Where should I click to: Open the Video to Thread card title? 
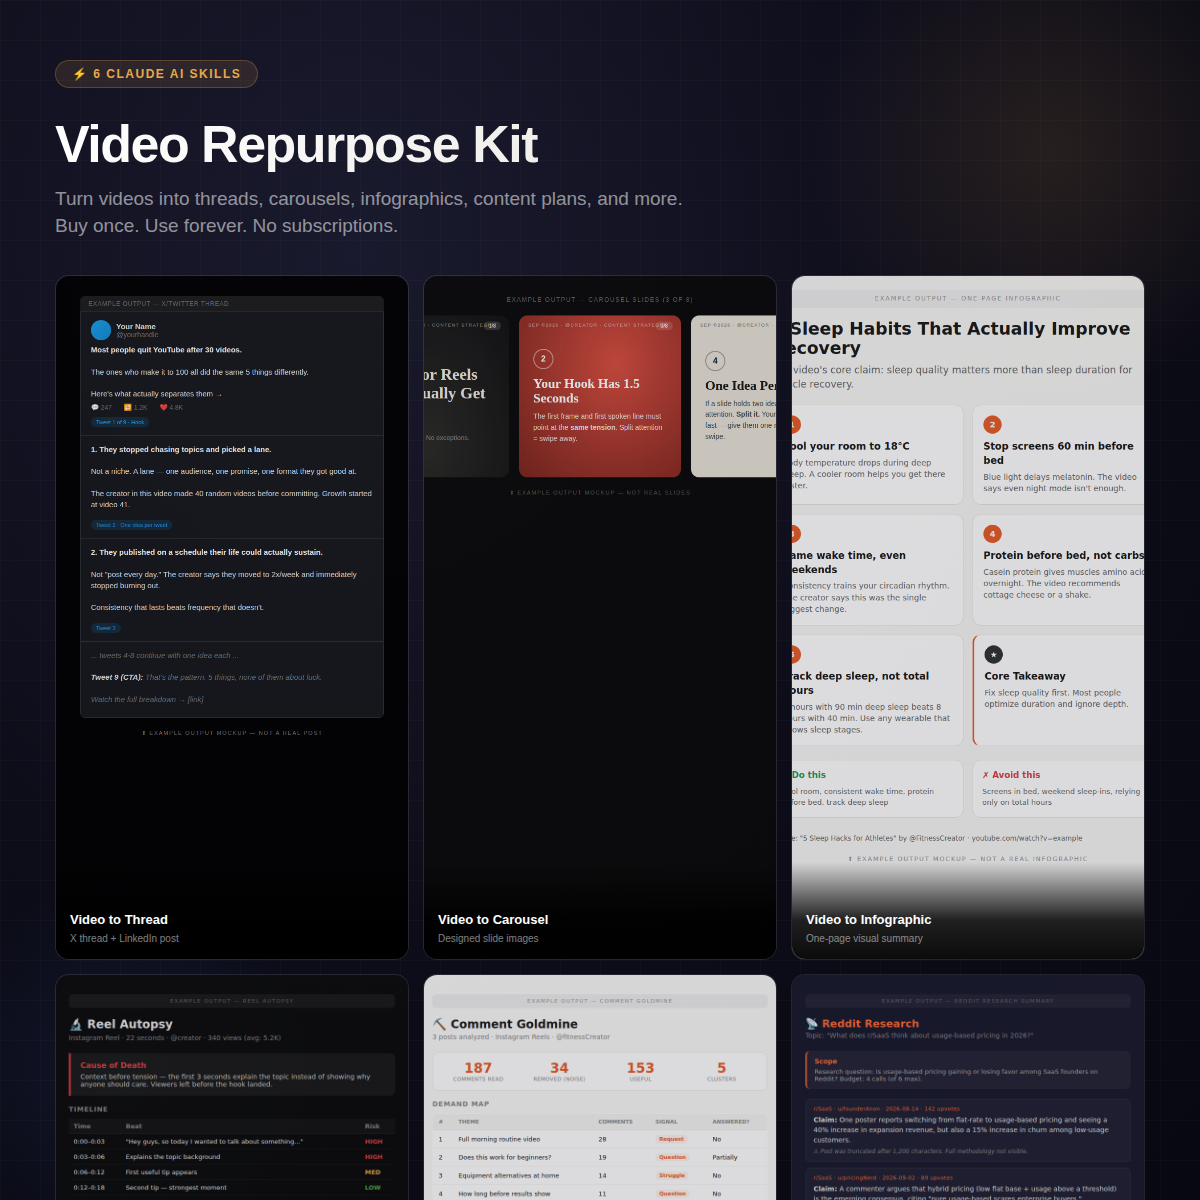point(119,920)
